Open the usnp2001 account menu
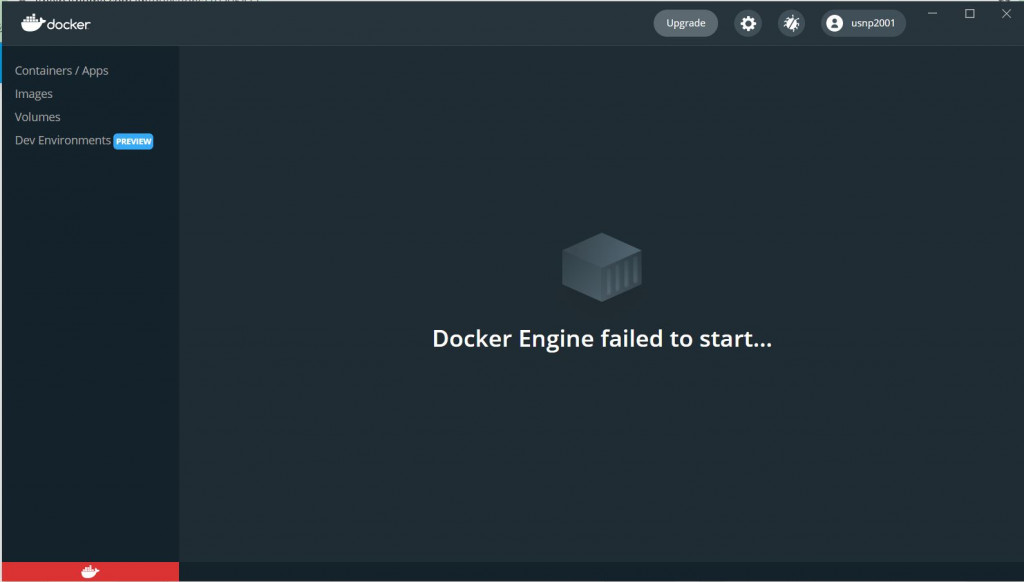This screenshot has width=1024, height=582. [863, 24]
